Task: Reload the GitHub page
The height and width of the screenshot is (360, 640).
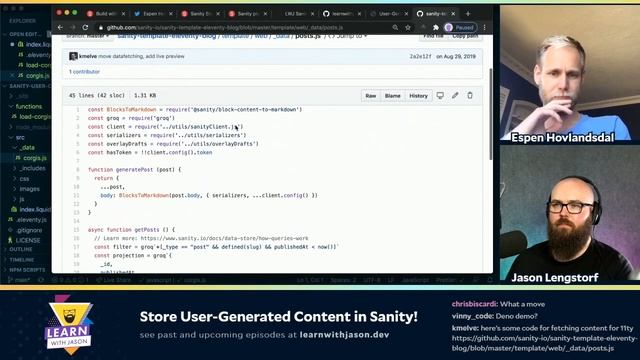Action: [x=85, y=27]
